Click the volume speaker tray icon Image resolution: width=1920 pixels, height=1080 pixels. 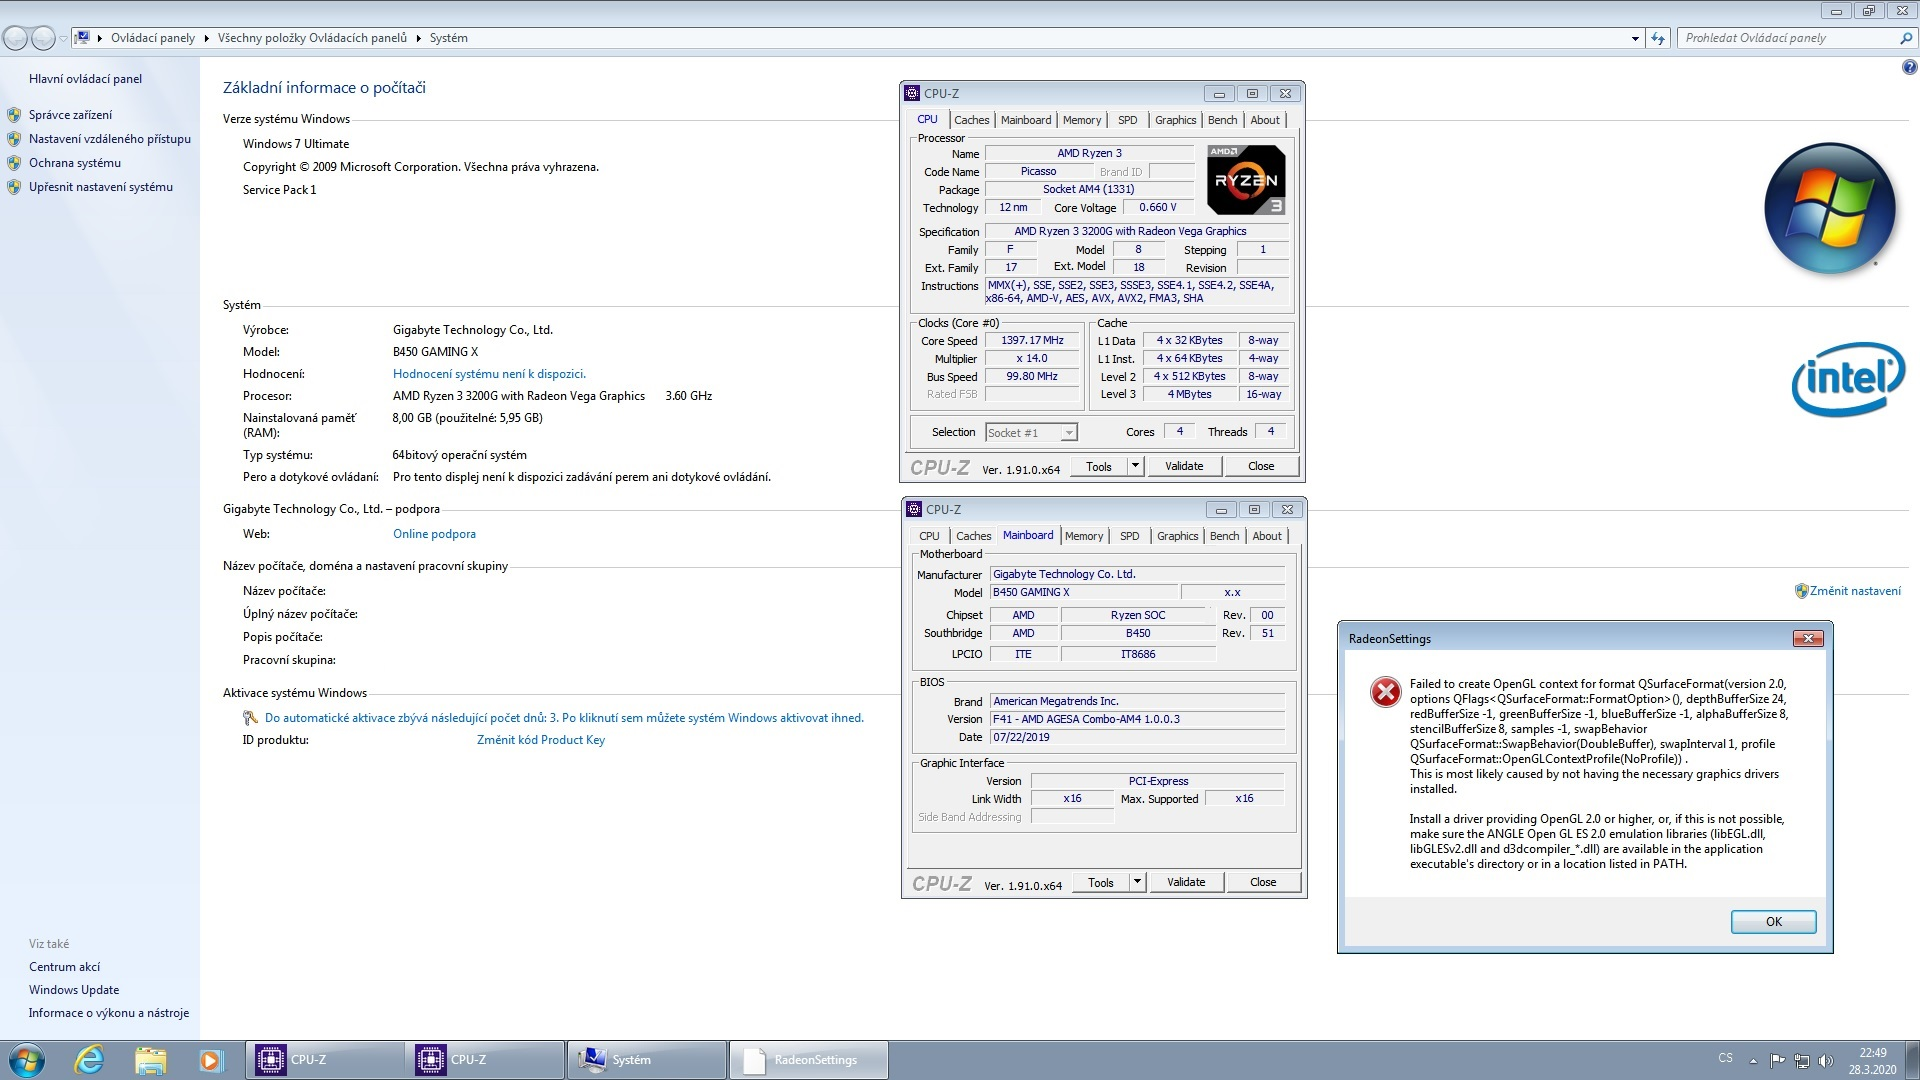click(1825, 1061)
